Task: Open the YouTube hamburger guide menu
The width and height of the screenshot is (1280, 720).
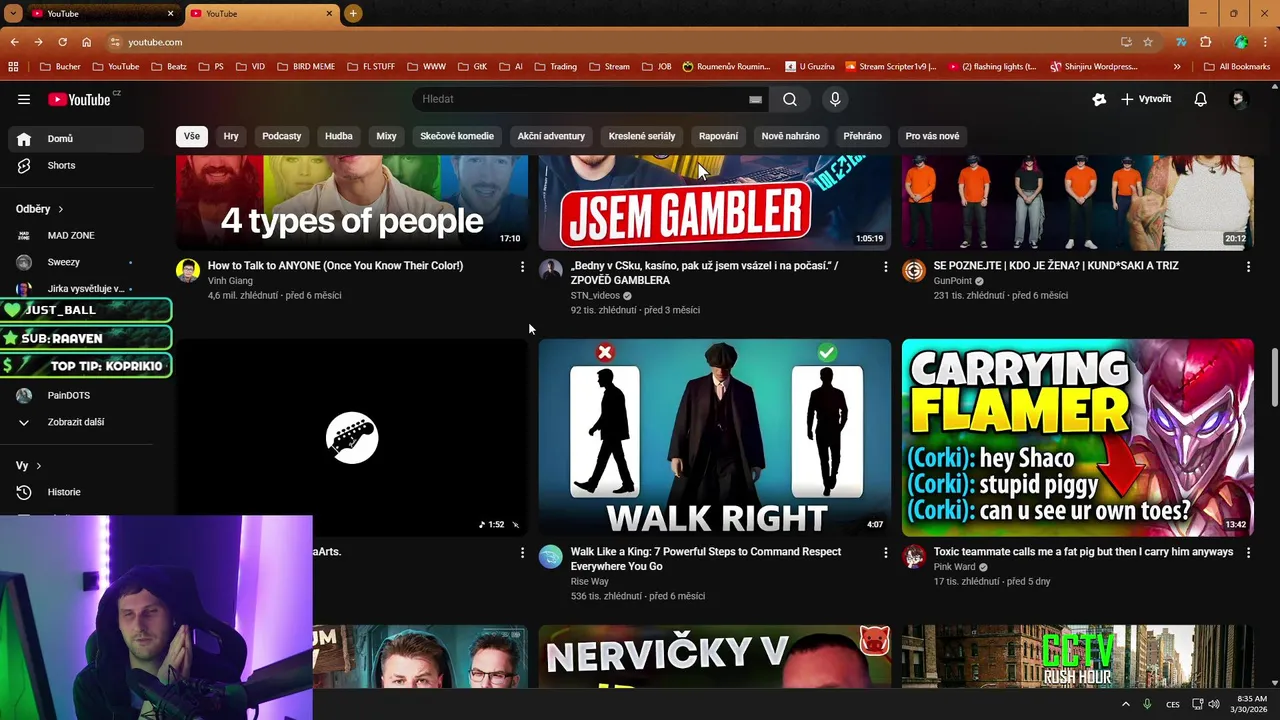Action: (24, 99)
